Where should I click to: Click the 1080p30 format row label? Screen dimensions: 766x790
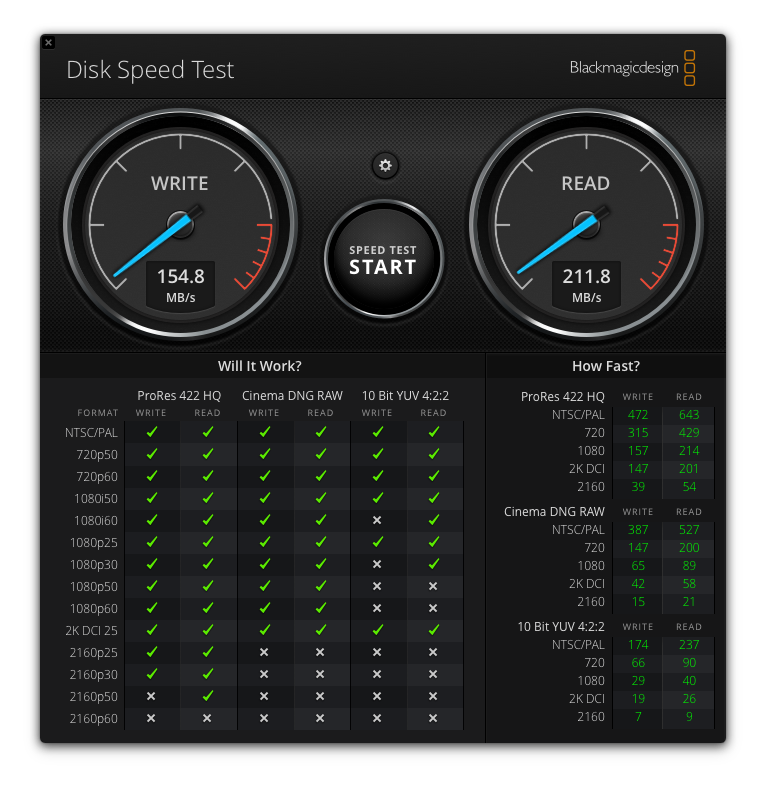click(94, 564)
